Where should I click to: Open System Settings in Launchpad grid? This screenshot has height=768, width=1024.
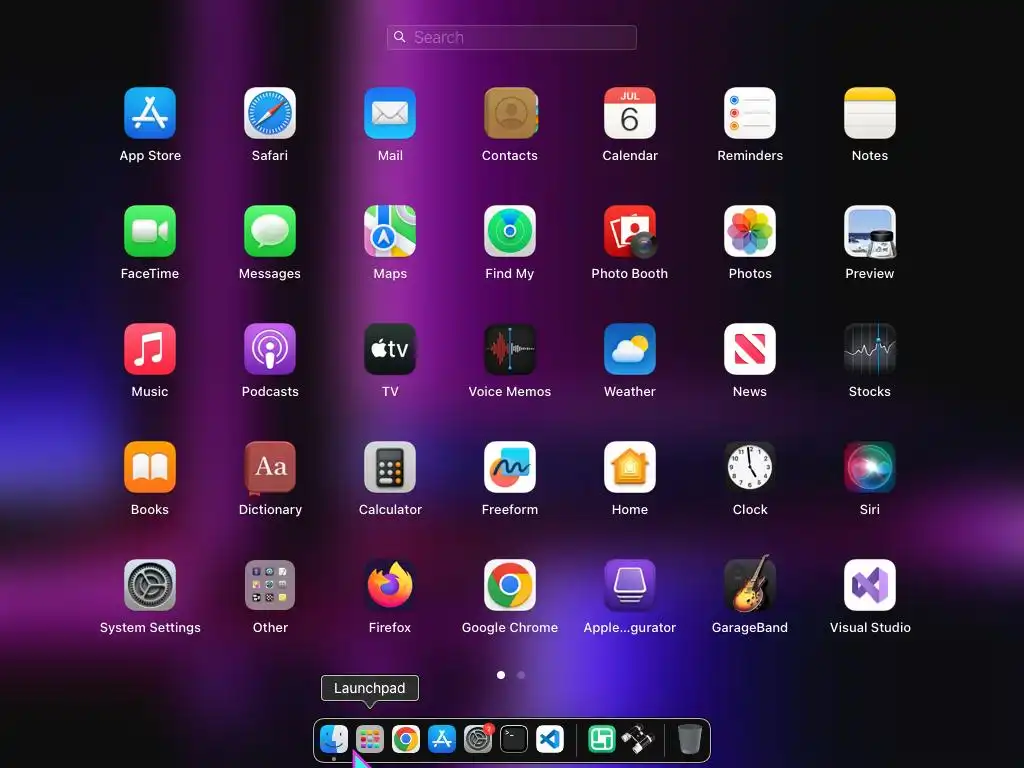point(150,585)
